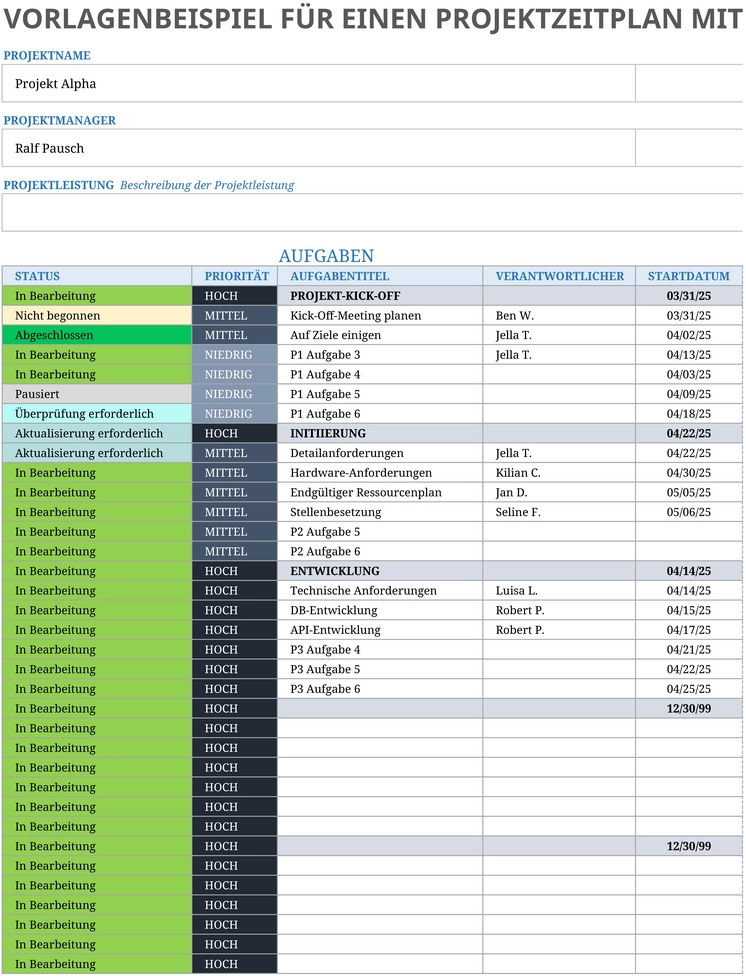
Task: Select the start date 04/03/25 cell
Action: pos(689,375)
